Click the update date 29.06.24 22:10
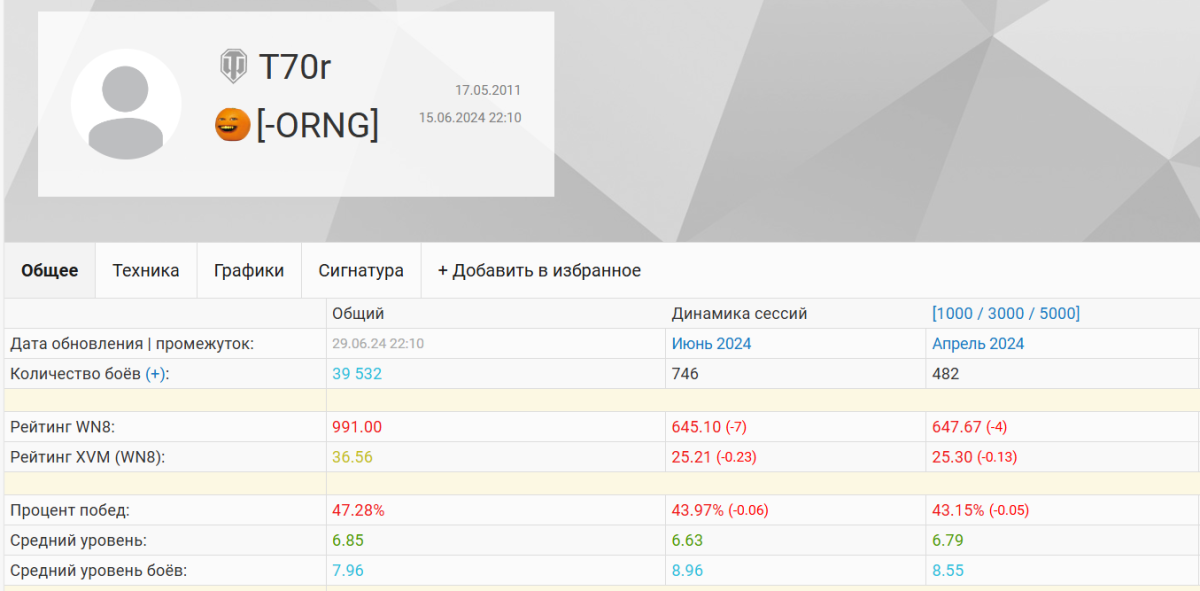The height and width of the screenshot is (591, 1200). tap(378, 343)
